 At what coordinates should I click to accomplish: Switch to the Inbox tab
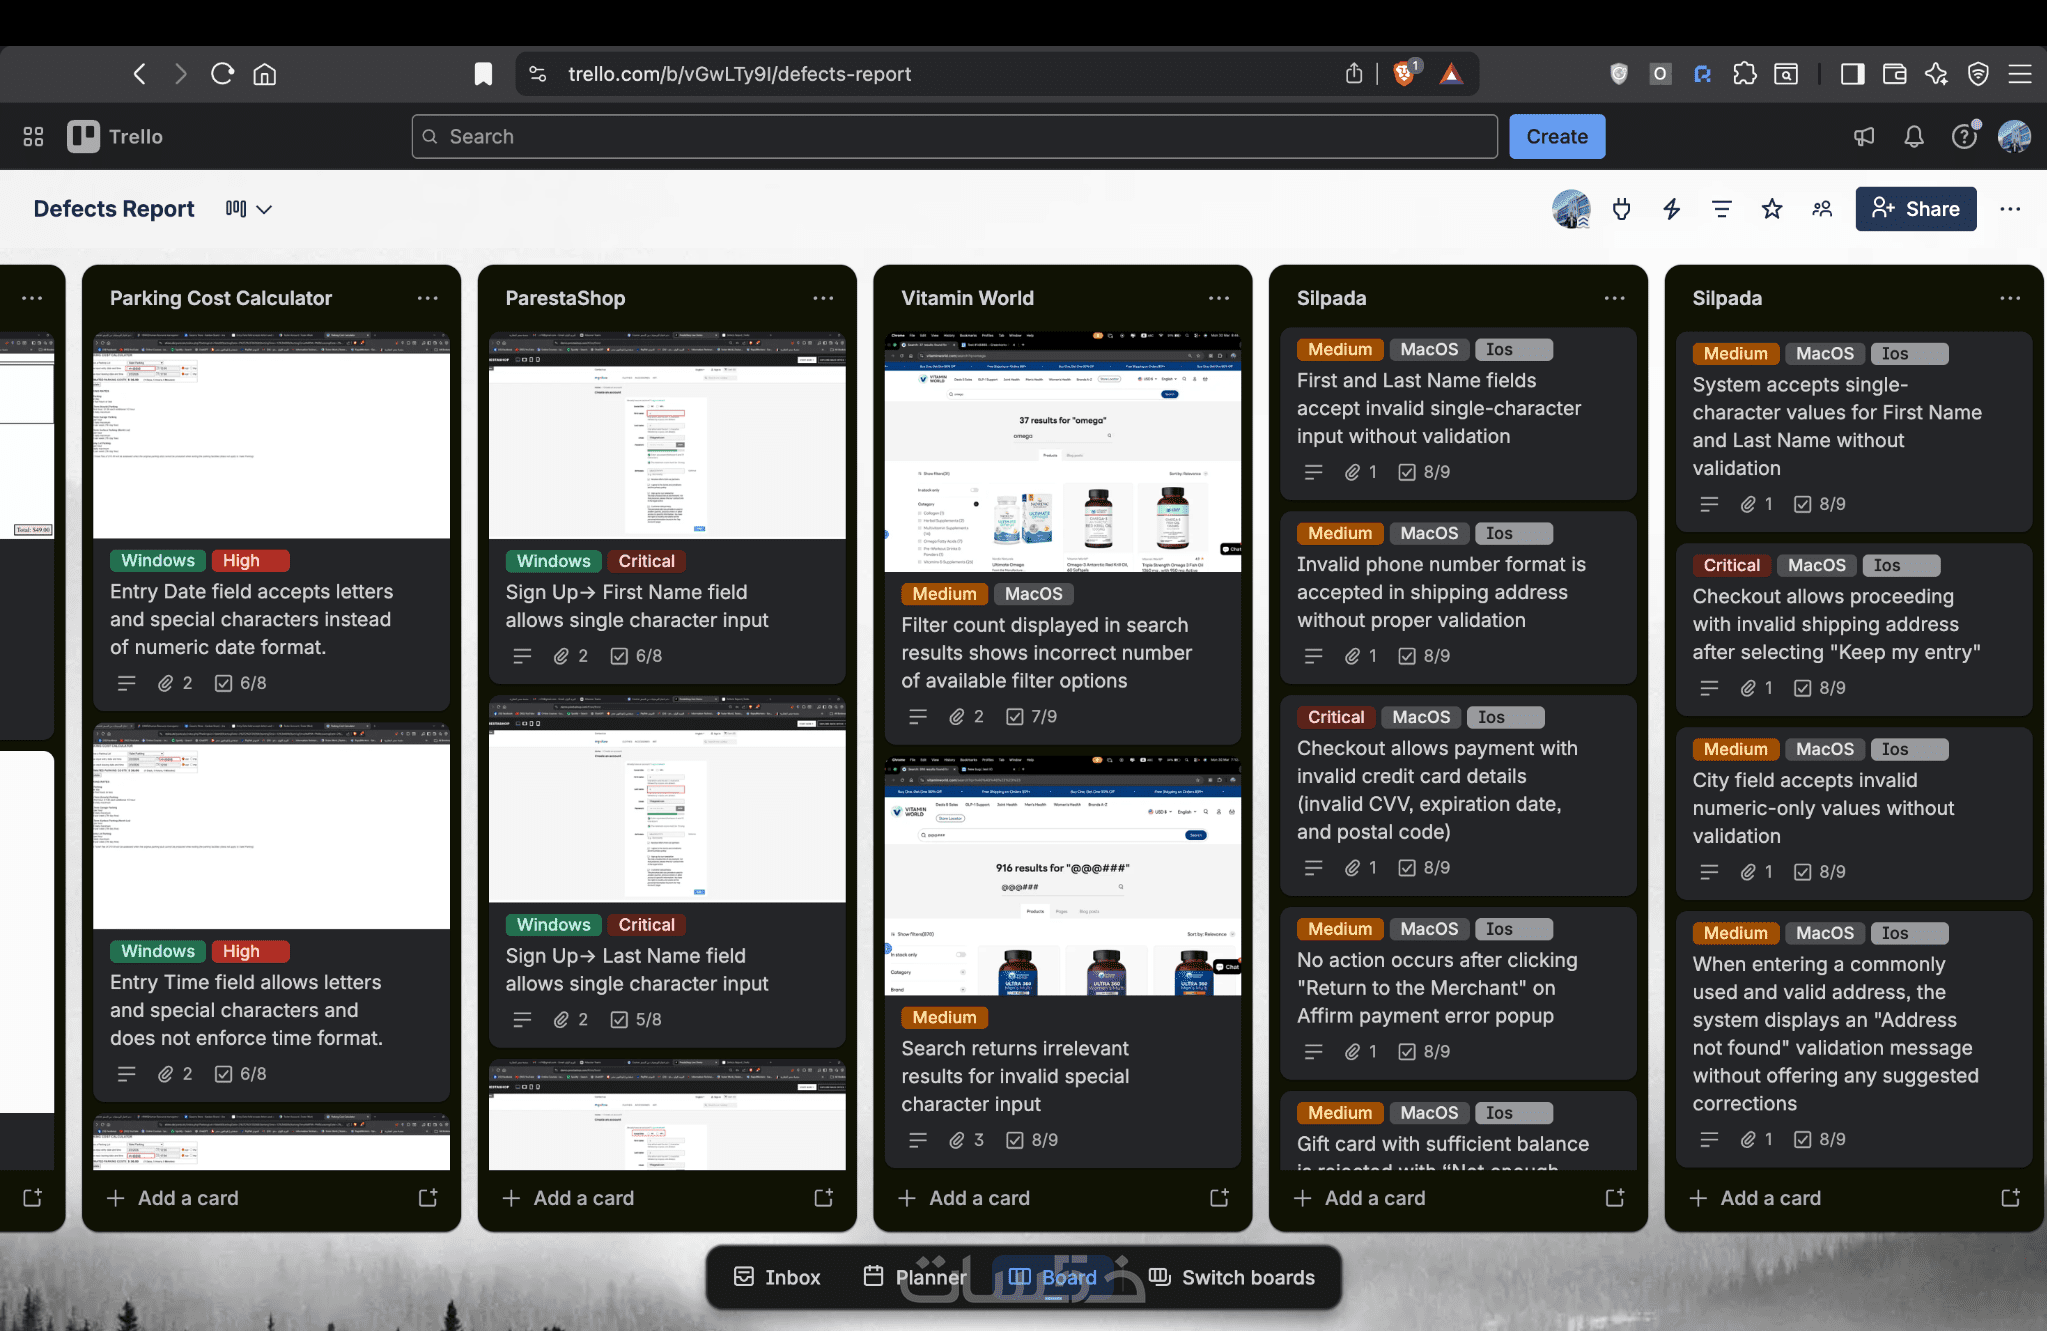coord(777,1277)
